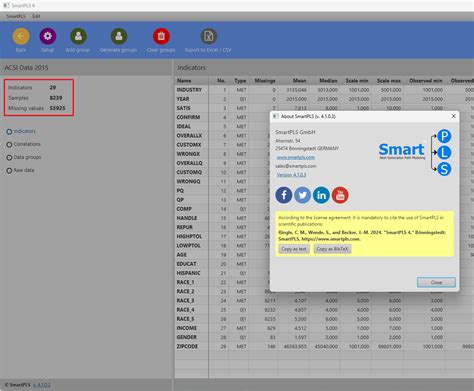Open the Edit menu
474x391 pixels.
pyautogui.click(x=36, y=16)
